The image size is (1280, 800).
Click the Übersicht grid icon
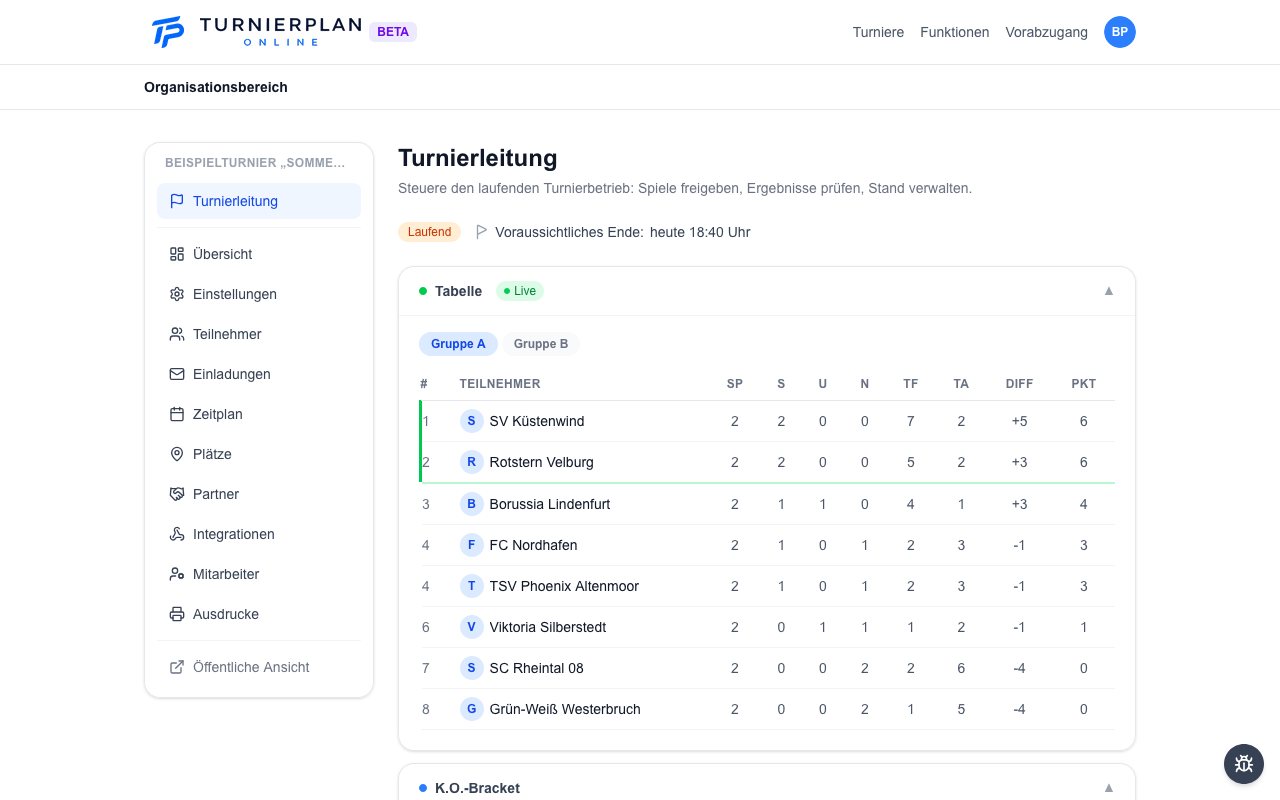[x=177, y=254]
